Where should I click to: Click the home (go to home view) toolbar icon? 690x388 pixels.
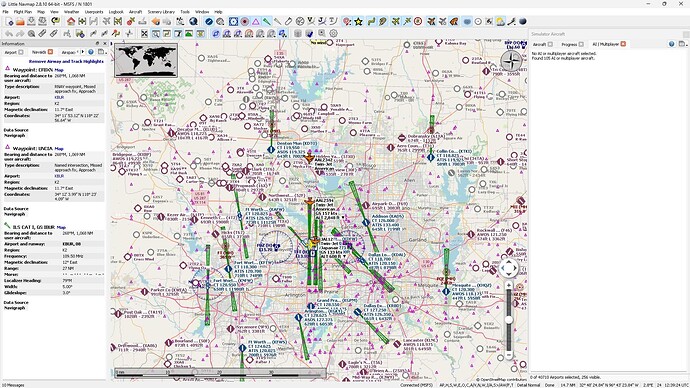(71, 21)
